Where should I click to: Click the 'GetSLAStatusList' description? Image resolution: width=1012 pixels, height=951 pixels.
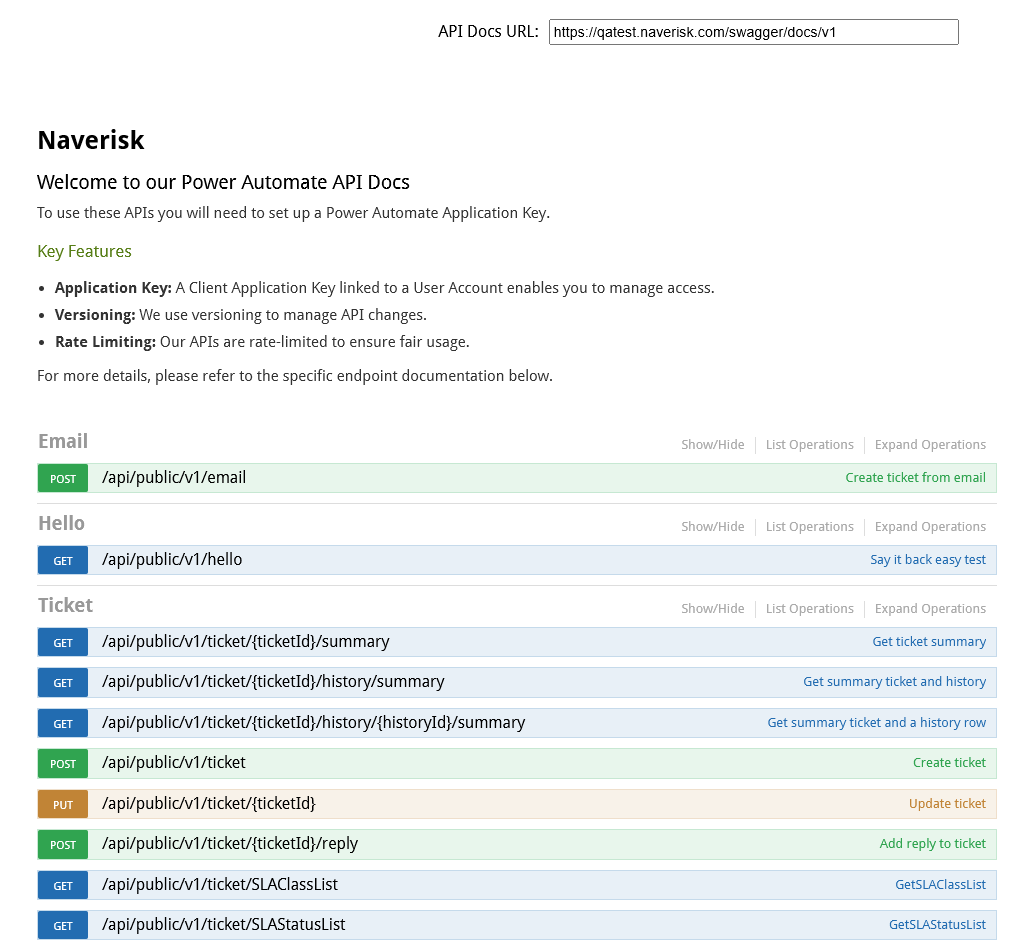[937, 925]
